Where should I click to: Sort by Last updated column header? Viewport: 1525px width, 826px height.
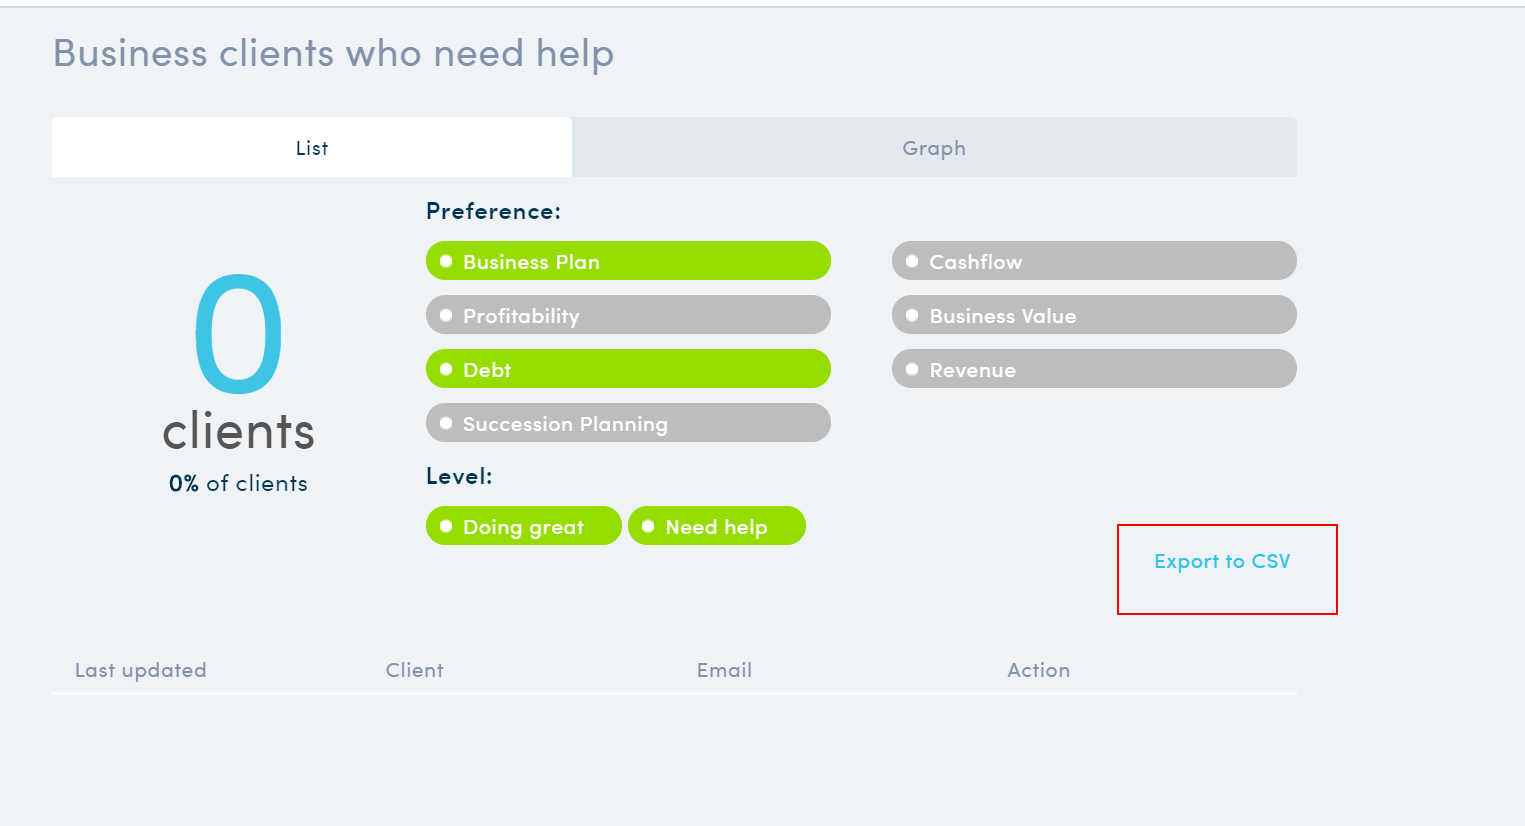[141, 670]
